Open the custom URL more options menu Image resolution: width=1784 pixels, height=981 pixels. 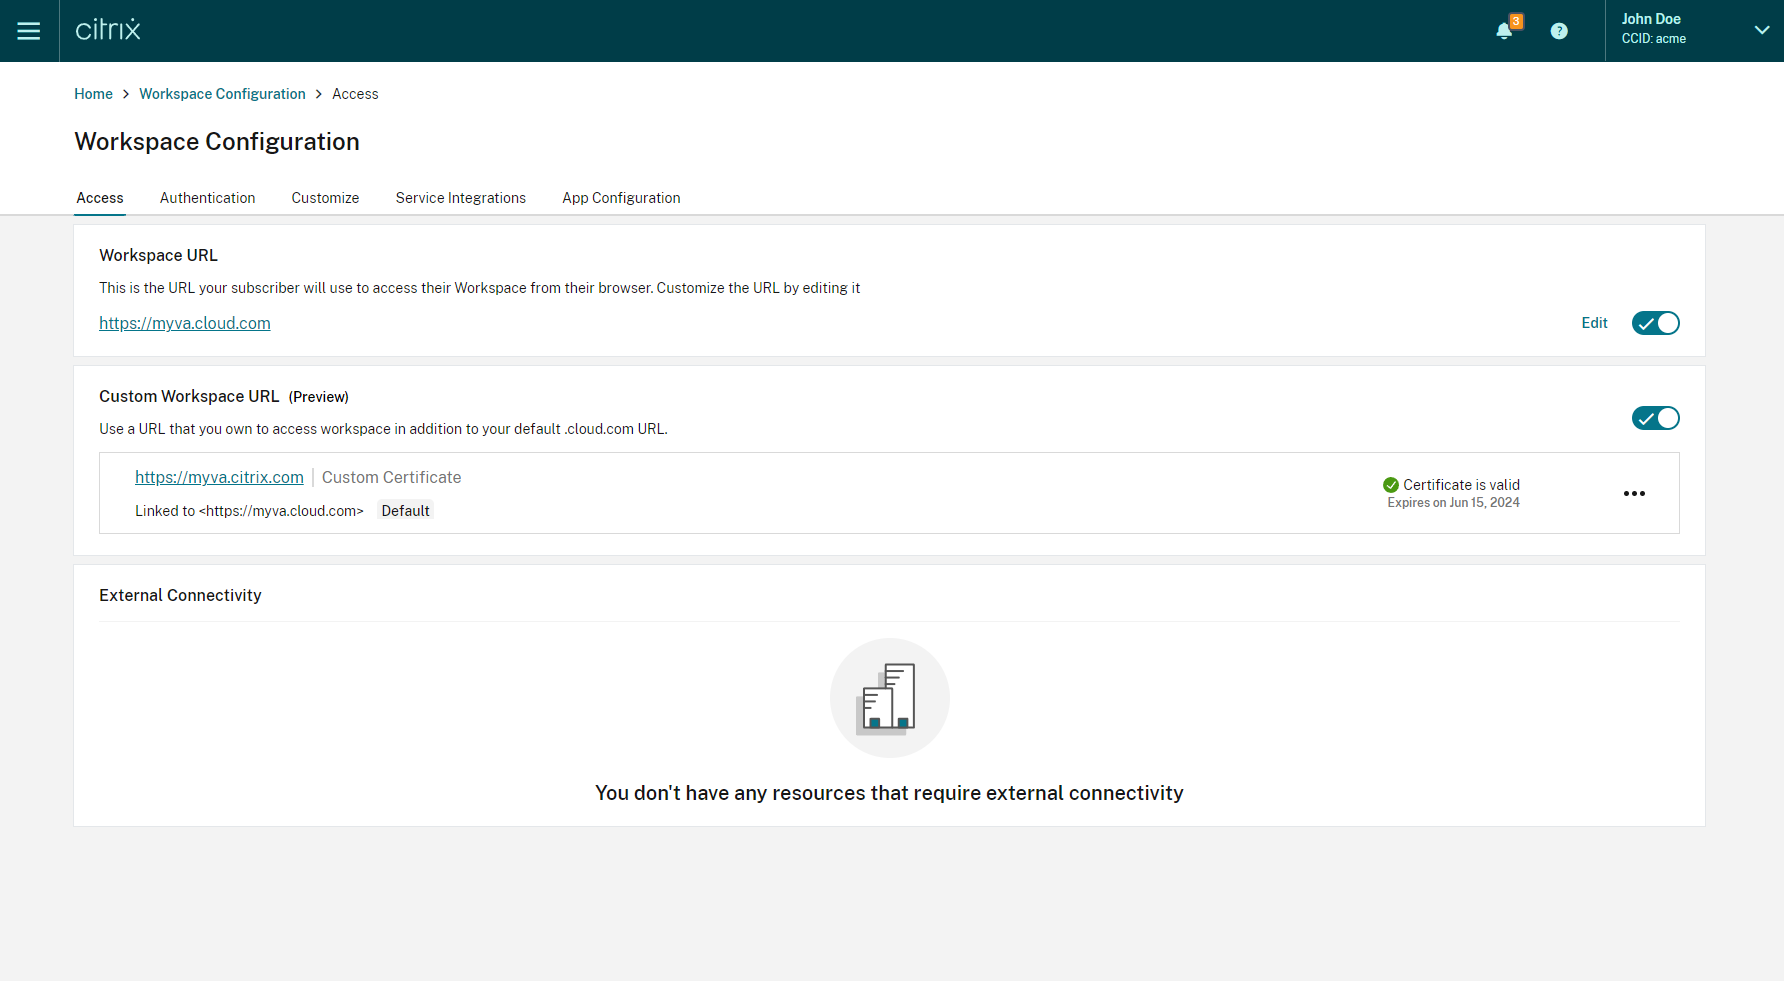[1634, 493]
